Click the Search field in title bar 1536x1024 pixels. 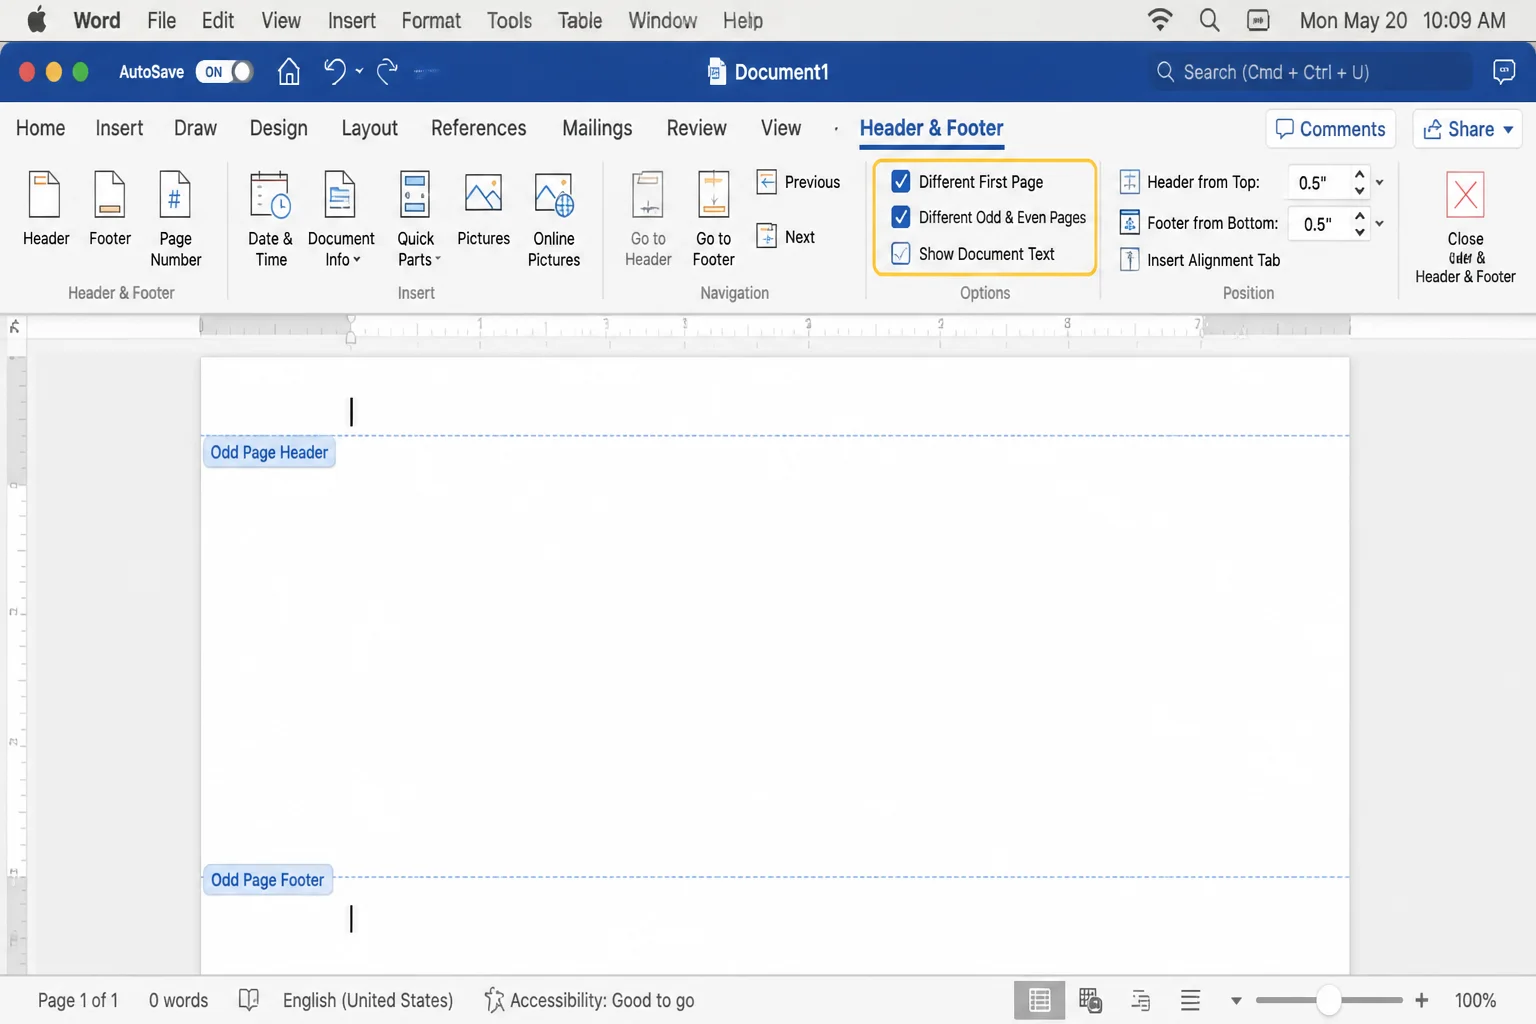[1310, 72]
